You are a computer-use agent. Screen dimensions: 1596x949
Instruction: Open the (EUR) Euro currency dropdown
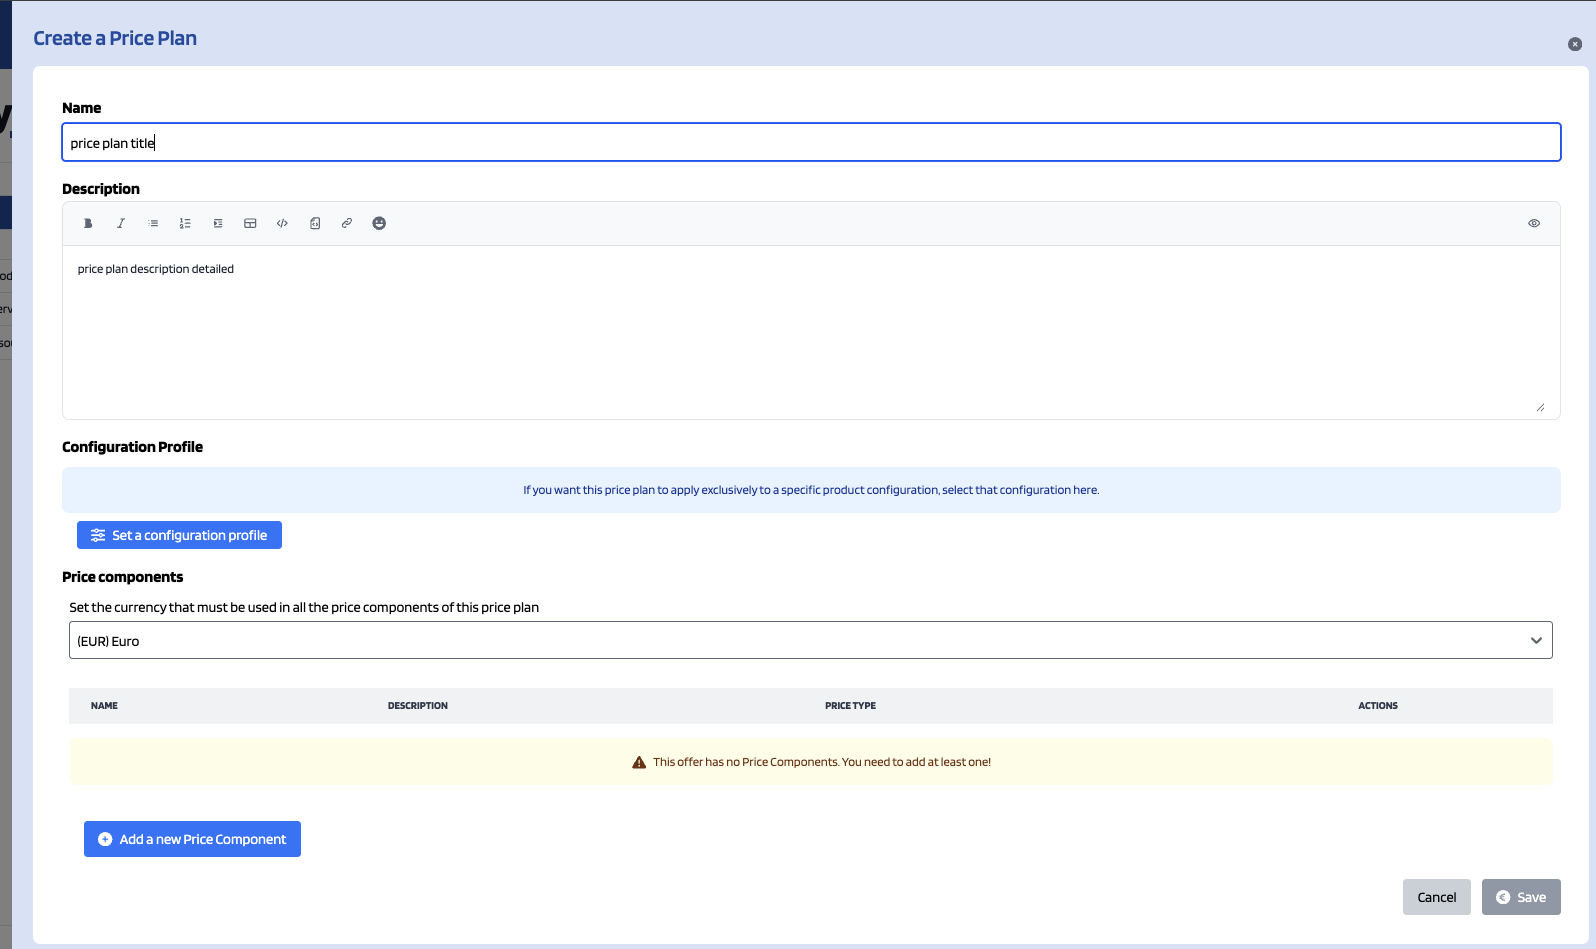(x=810, y=640)
